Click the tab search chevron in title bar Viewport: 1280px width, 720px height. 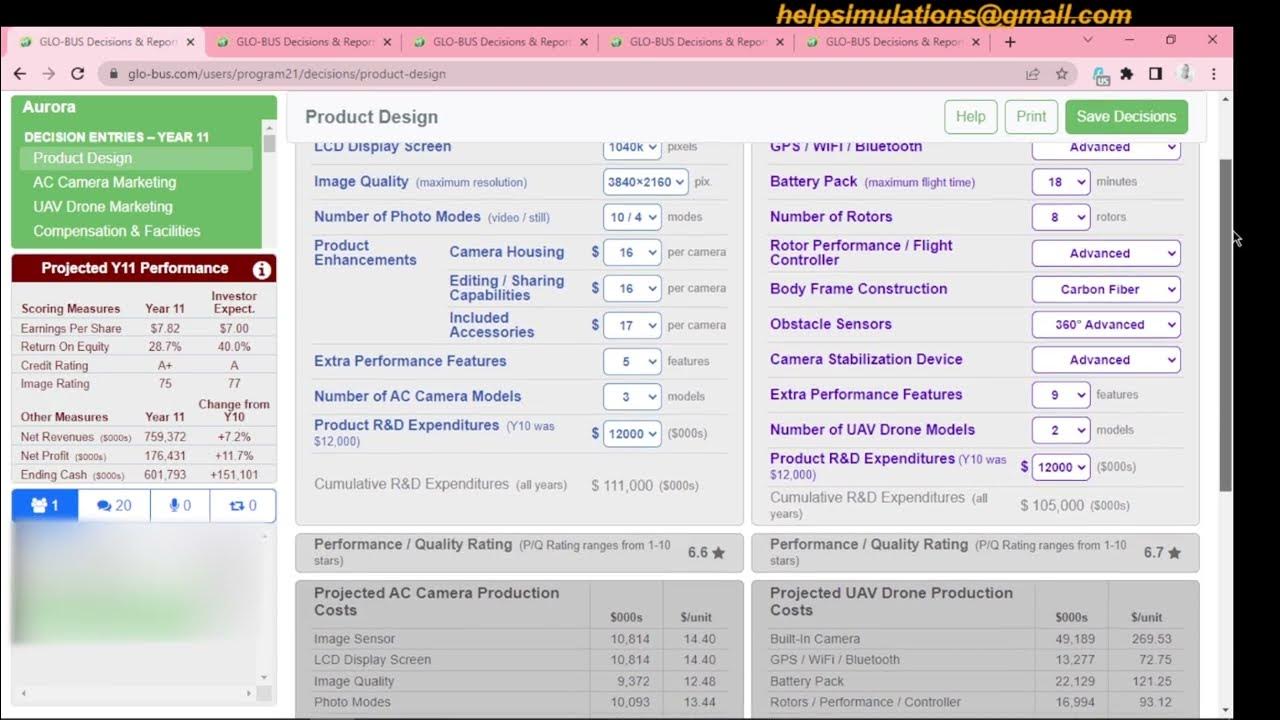click(1088, 40)
